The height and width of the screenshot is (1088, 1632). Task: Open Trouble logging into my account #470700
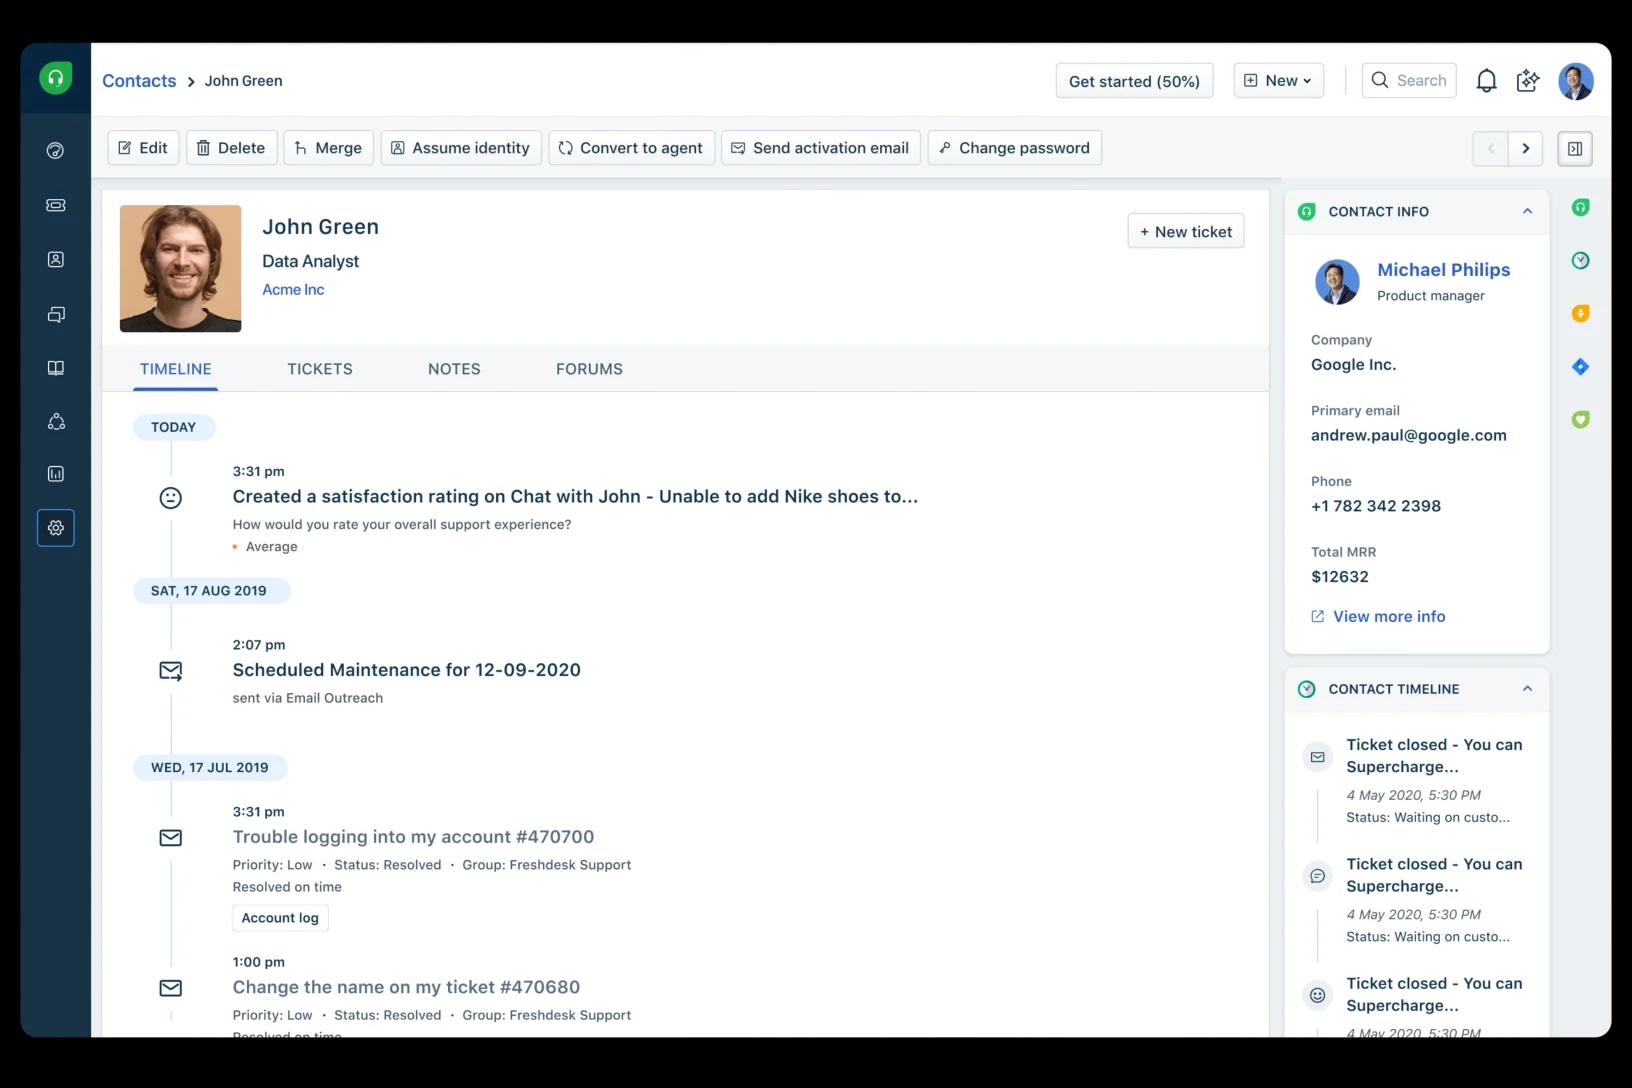click(x=413, y=837)
